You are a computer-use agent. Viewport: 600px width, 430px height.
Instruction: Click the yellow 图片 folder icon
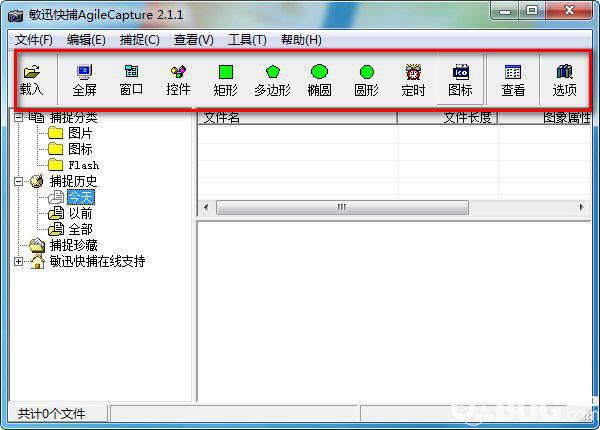pyautogui.click(x=55, y=133)
